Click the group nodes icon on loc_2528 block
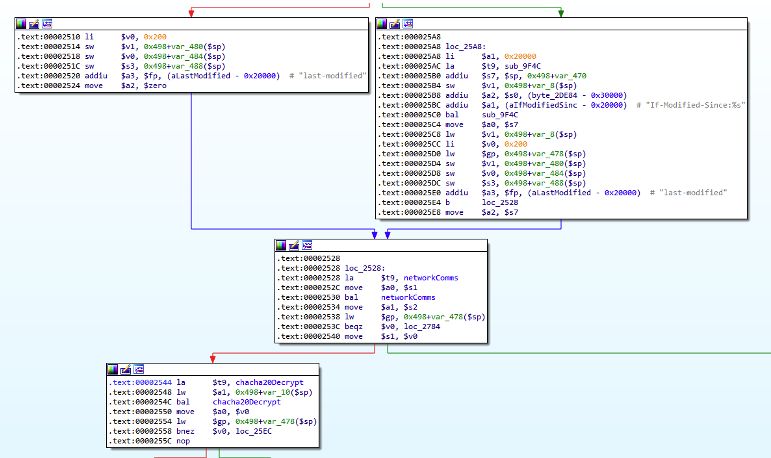 (307, 245)
